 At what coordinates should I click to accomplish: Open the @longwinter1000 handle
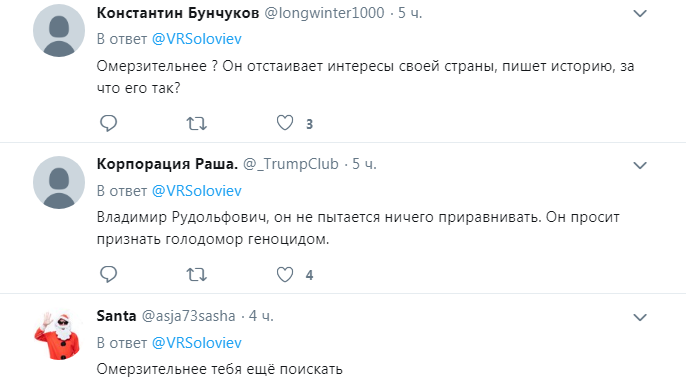coord(324,13)
